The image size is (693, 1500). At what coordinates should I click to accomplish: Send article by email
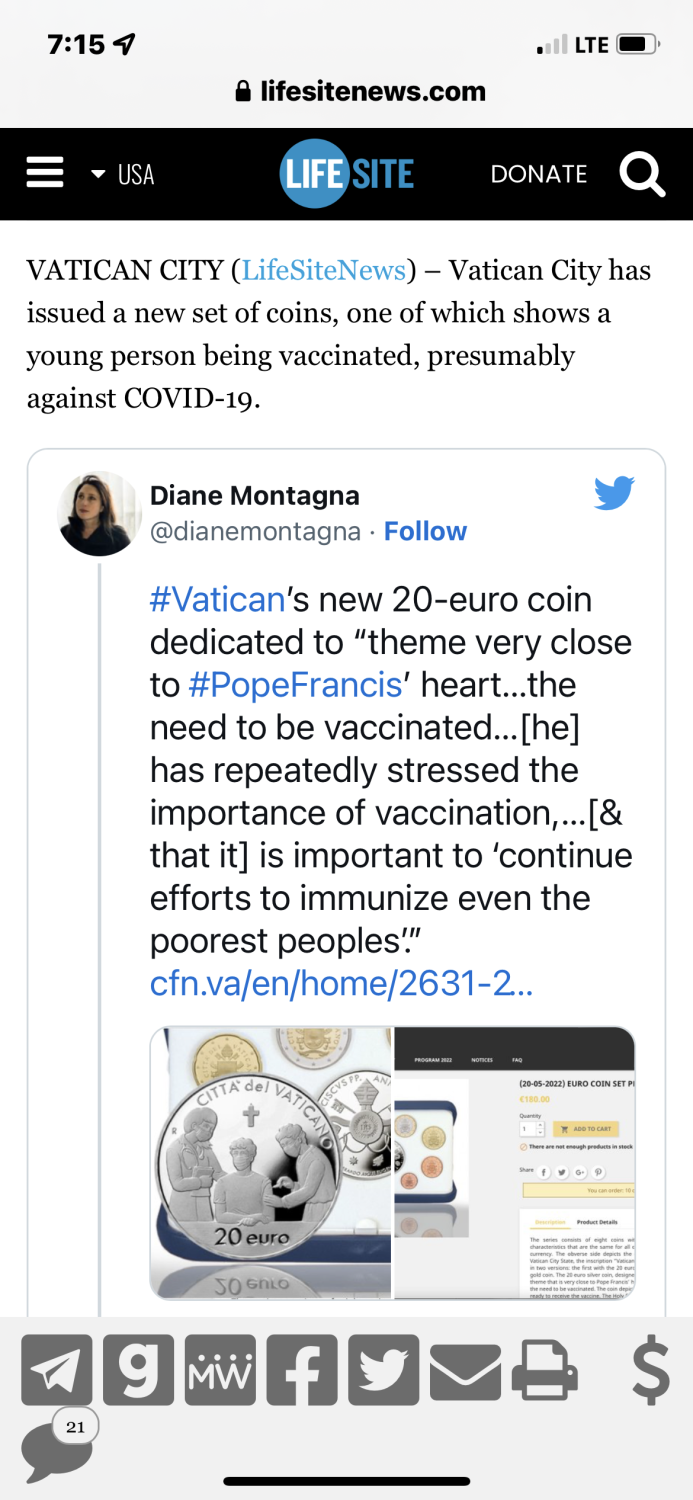point(465,1370)
